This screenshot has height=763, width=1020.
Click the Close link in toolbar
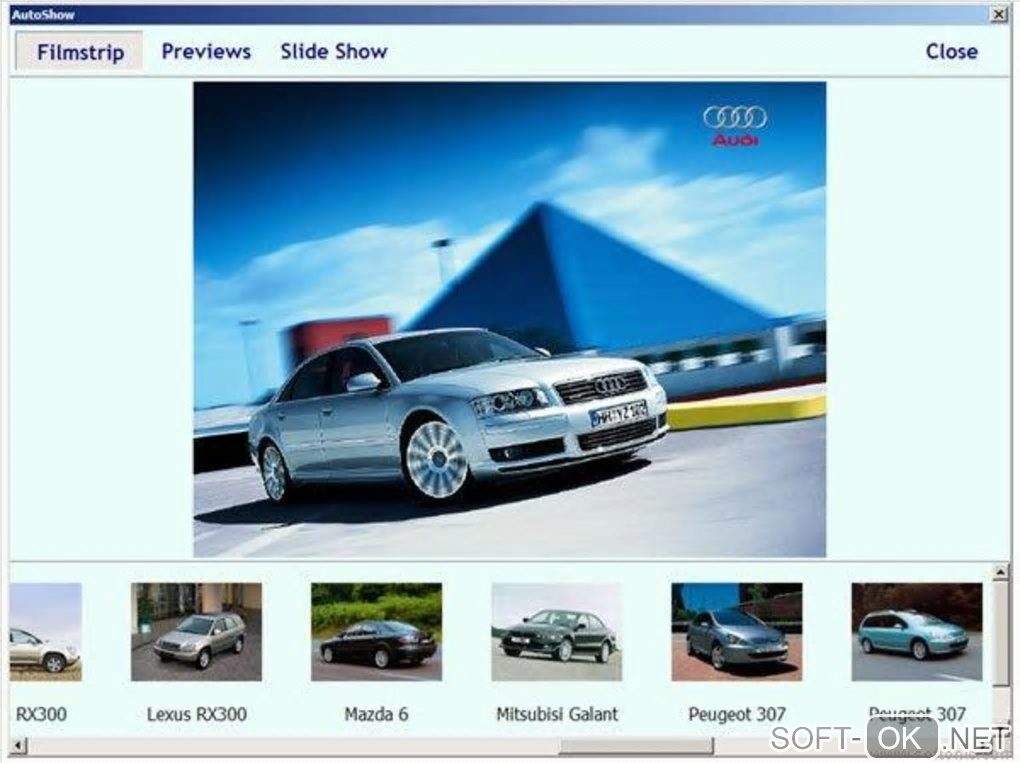pyautogui.click(x=951, y=51)
